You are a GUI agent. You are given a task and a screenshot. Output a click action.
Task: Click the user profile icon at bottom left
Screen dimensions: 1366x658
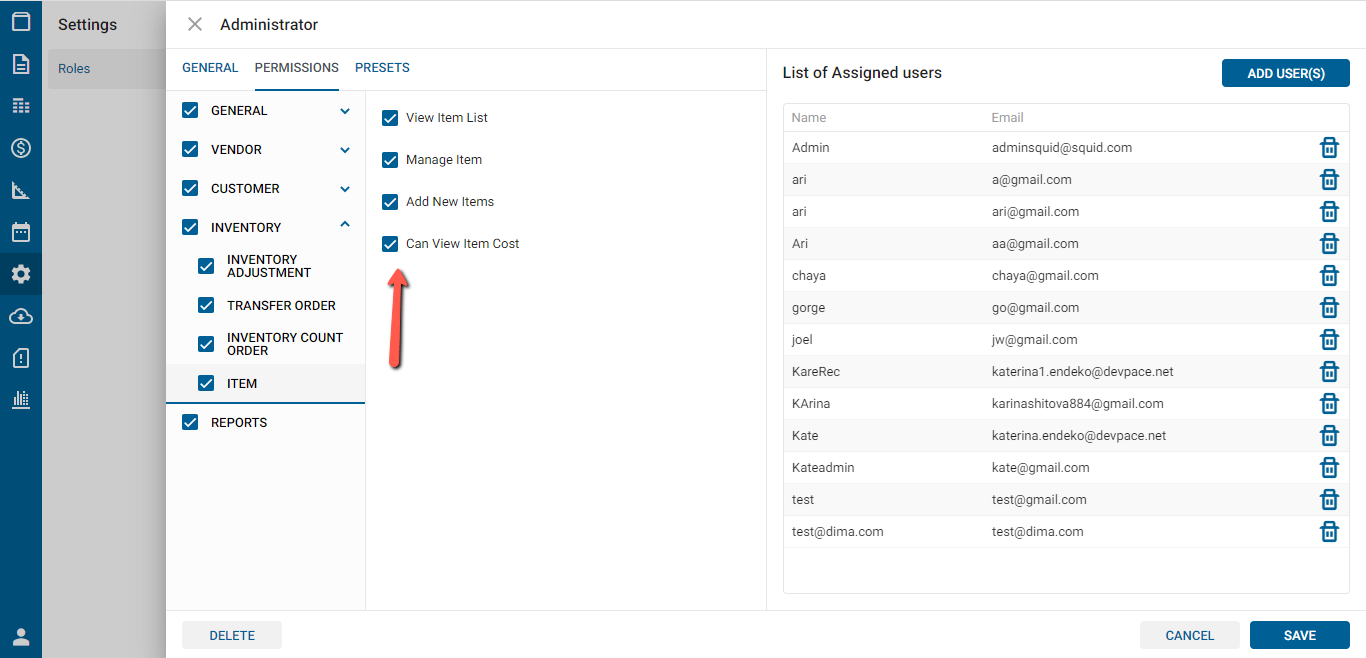click(21, 637)
